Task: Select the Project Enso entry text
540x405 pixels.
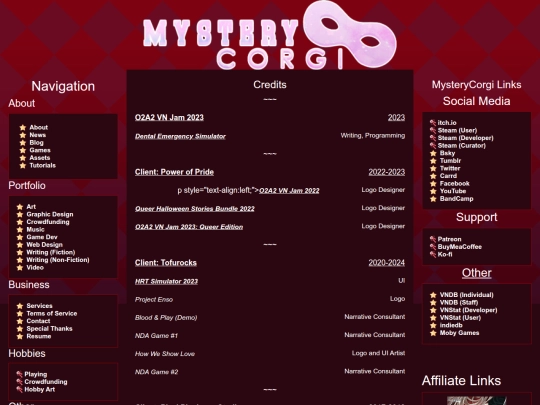Action: pyautogui.click(x=154, y=300)
